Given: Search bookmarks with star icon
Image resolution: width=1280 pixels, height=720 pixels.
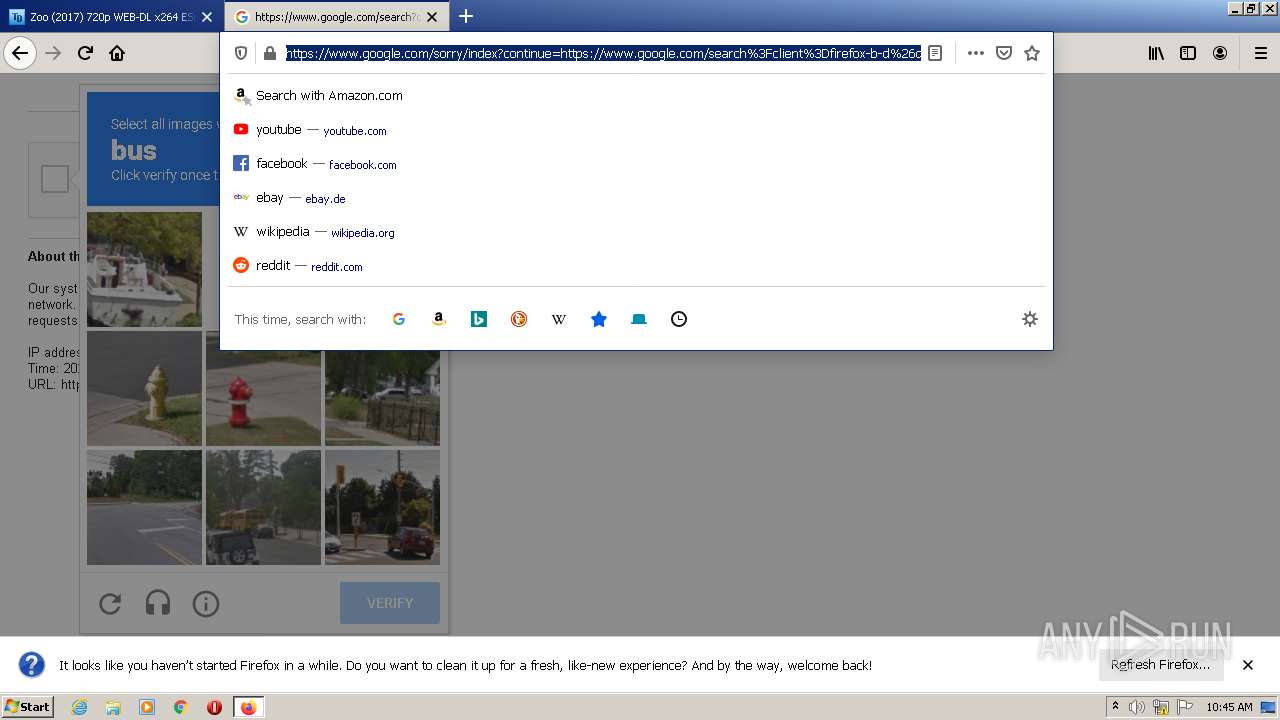Looking at the screenshot, I should (x=599, y=319).
